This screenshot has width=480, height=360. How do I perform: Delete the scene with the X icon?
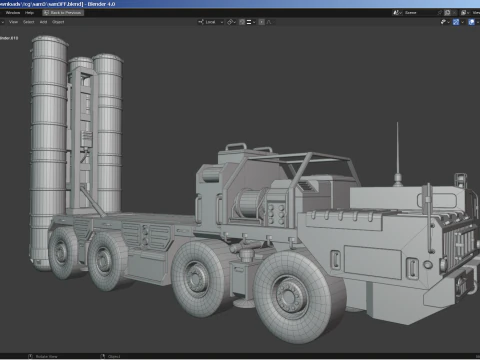[454, 13]
